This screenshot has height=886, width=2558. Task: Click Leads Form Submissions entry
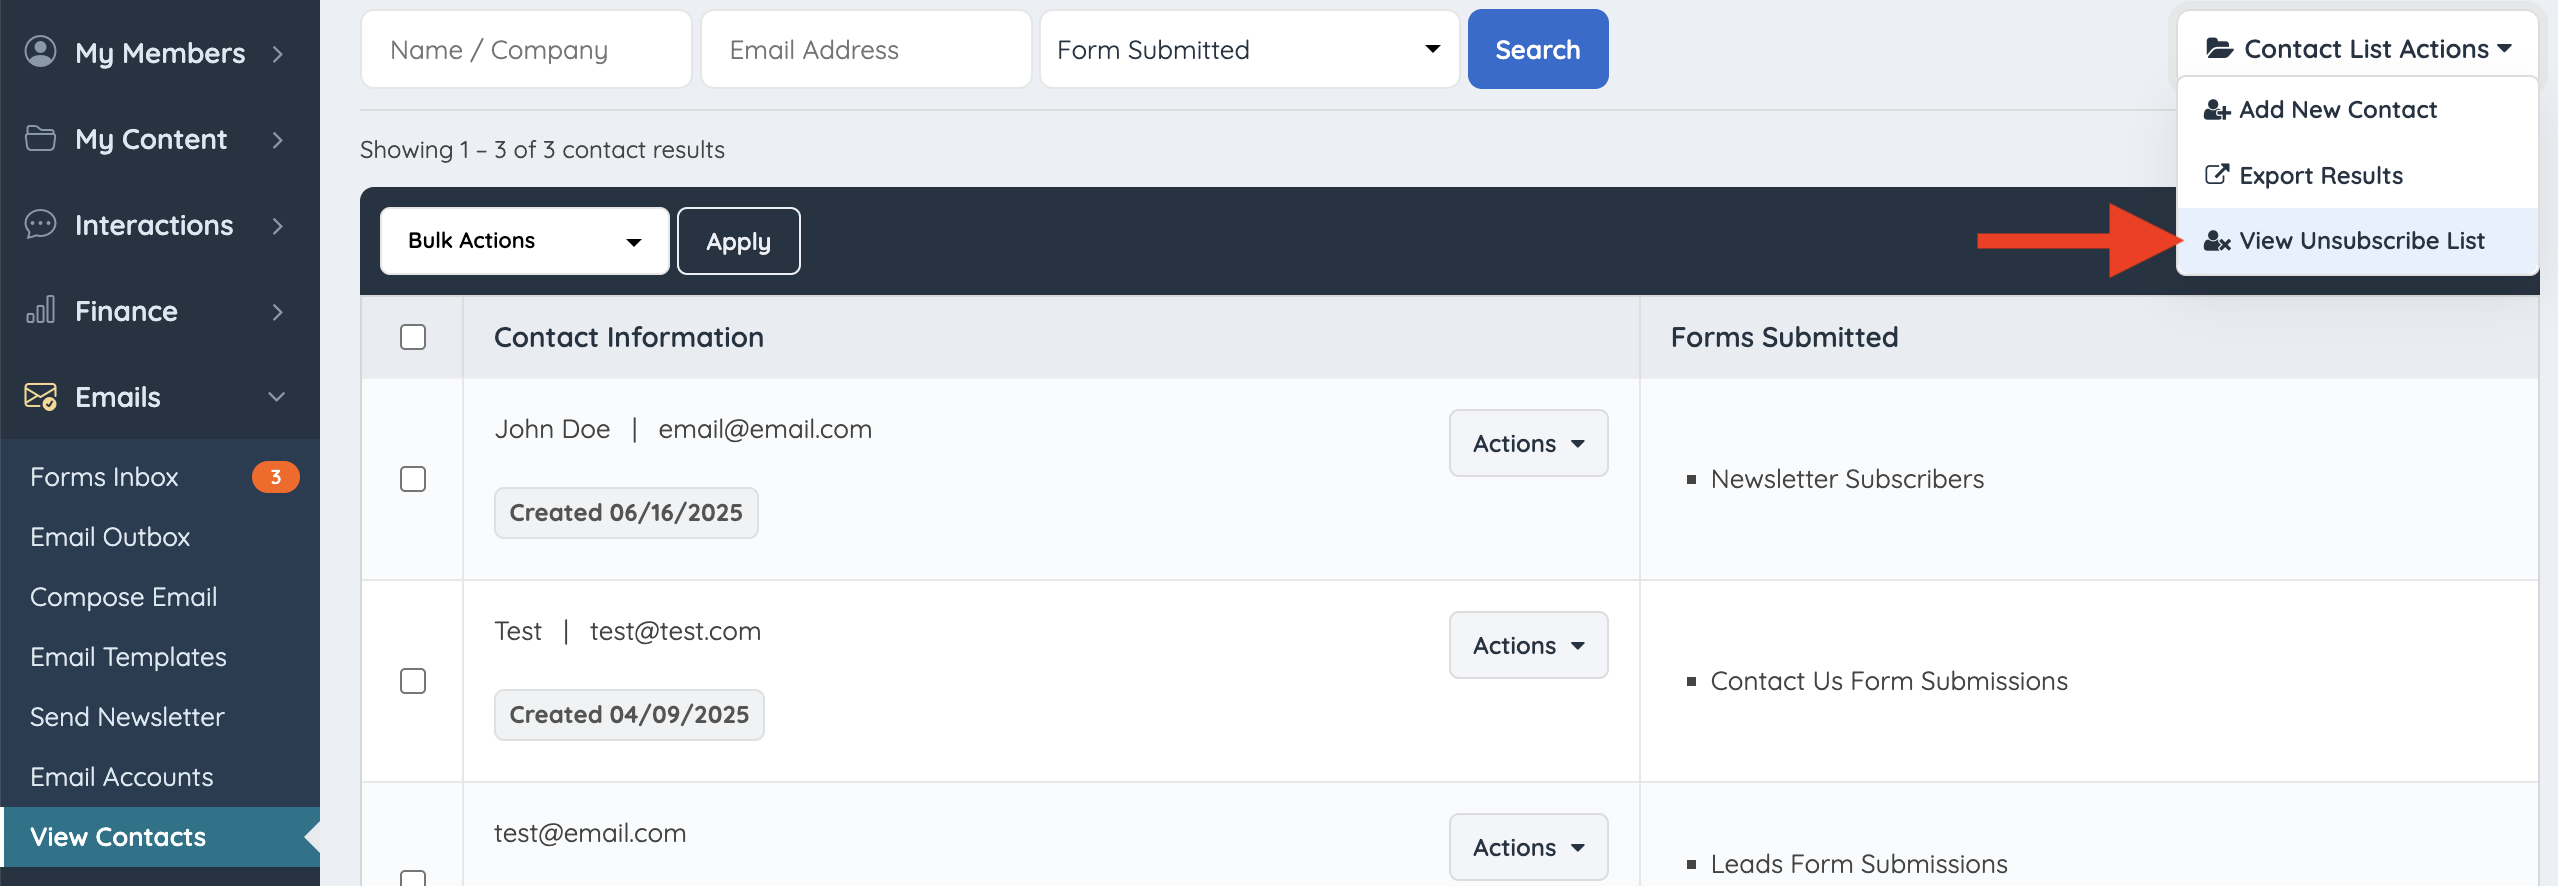[x=1859, y=864]
